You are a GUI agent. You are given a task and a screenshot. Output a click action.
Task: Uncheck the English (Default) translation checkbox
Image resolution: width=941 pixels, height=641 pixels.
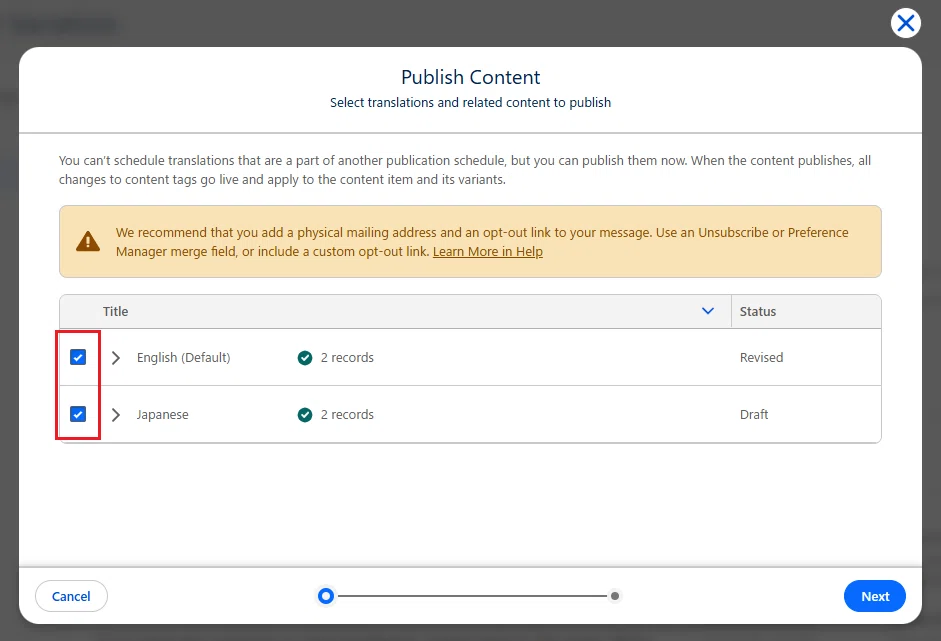[78, 357]
